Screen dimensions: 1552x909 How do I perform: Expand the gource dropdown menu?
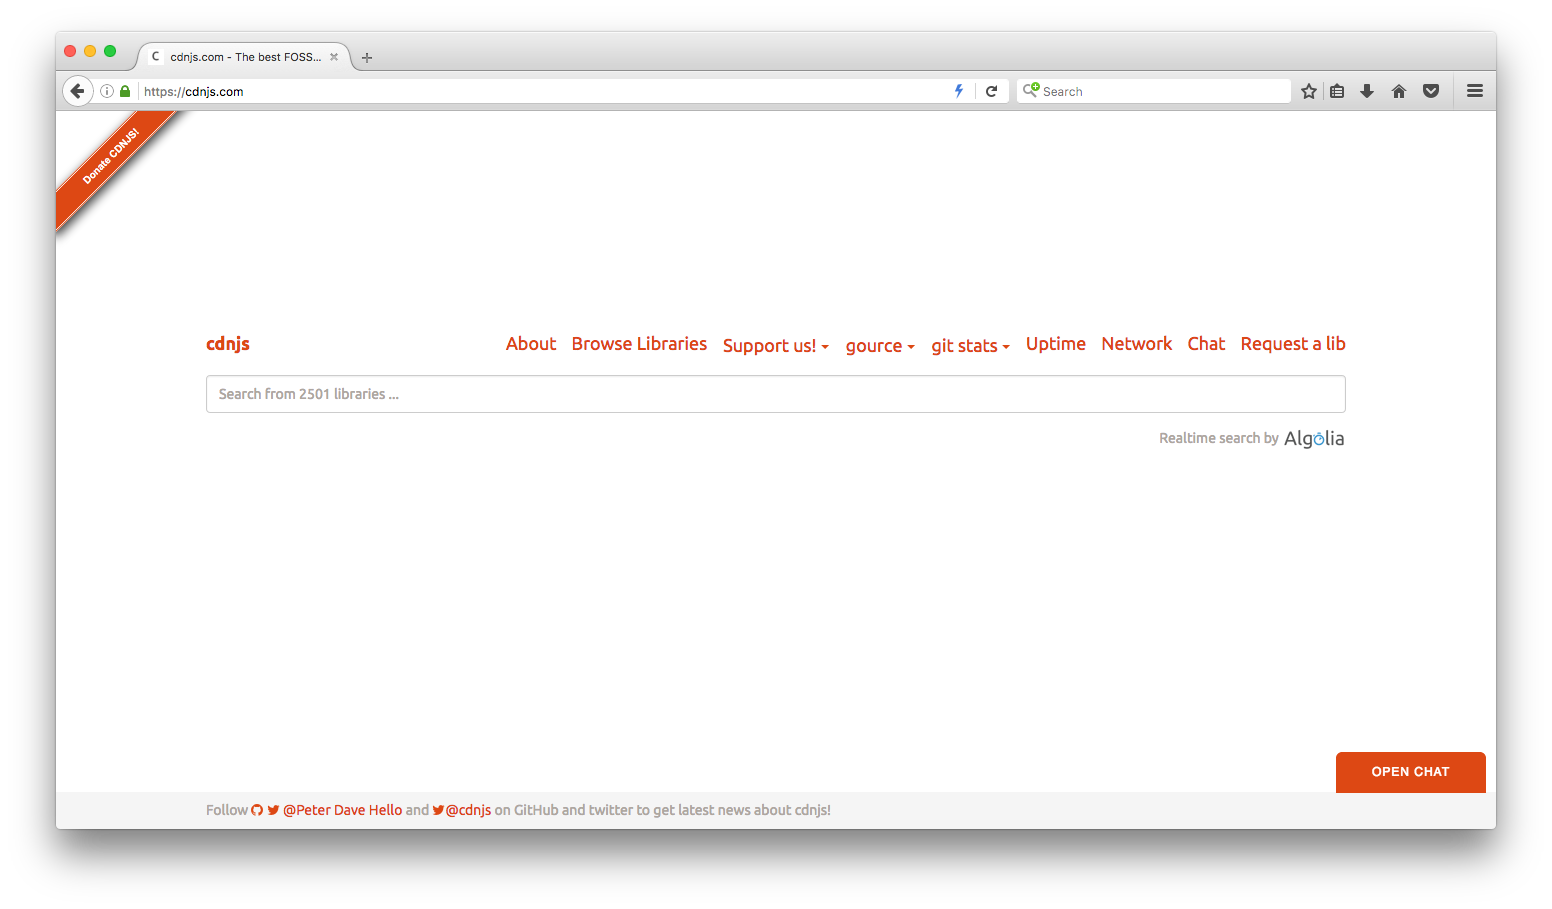880,345
